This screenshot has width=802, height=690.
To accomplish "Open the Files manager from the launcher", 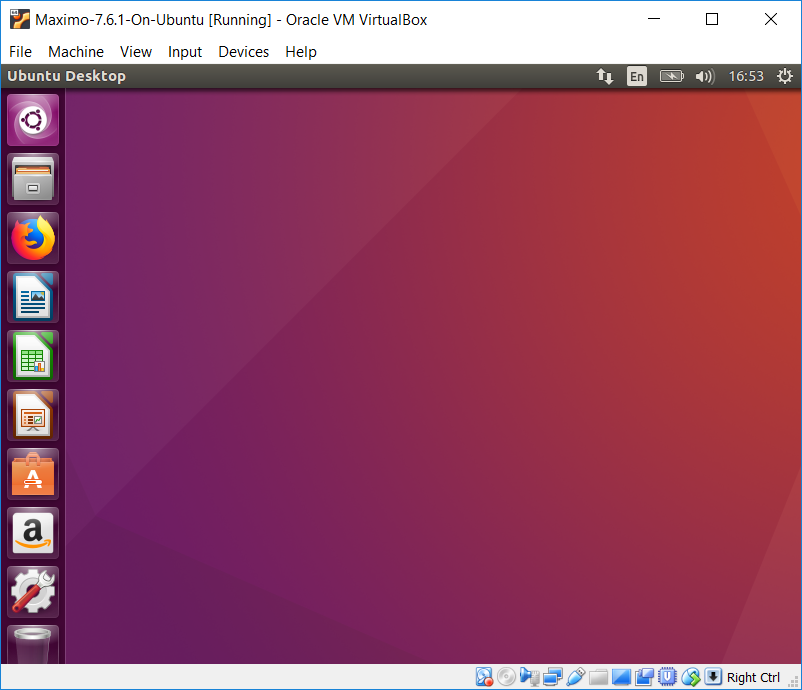I will pos(33,179).
